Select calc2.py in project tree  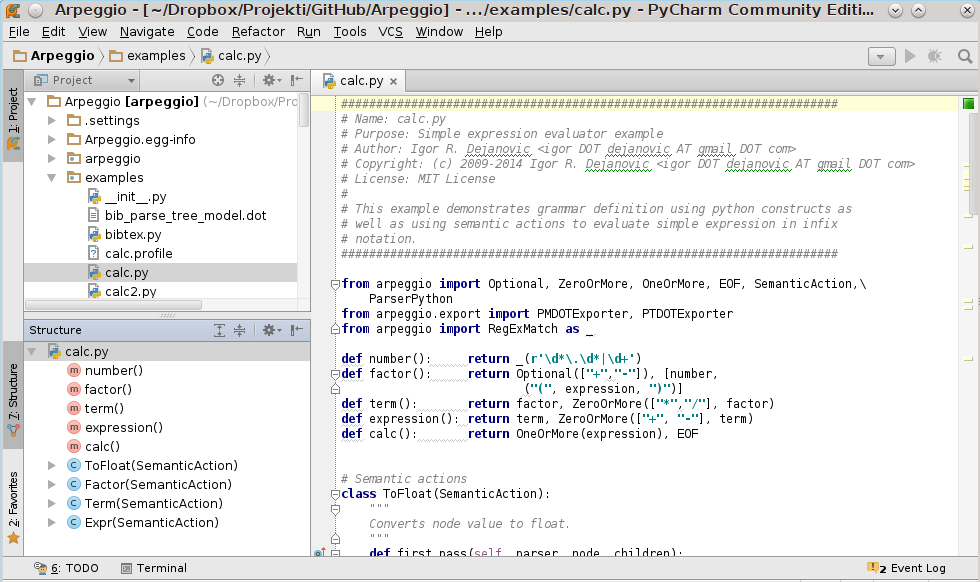[130, 291]
